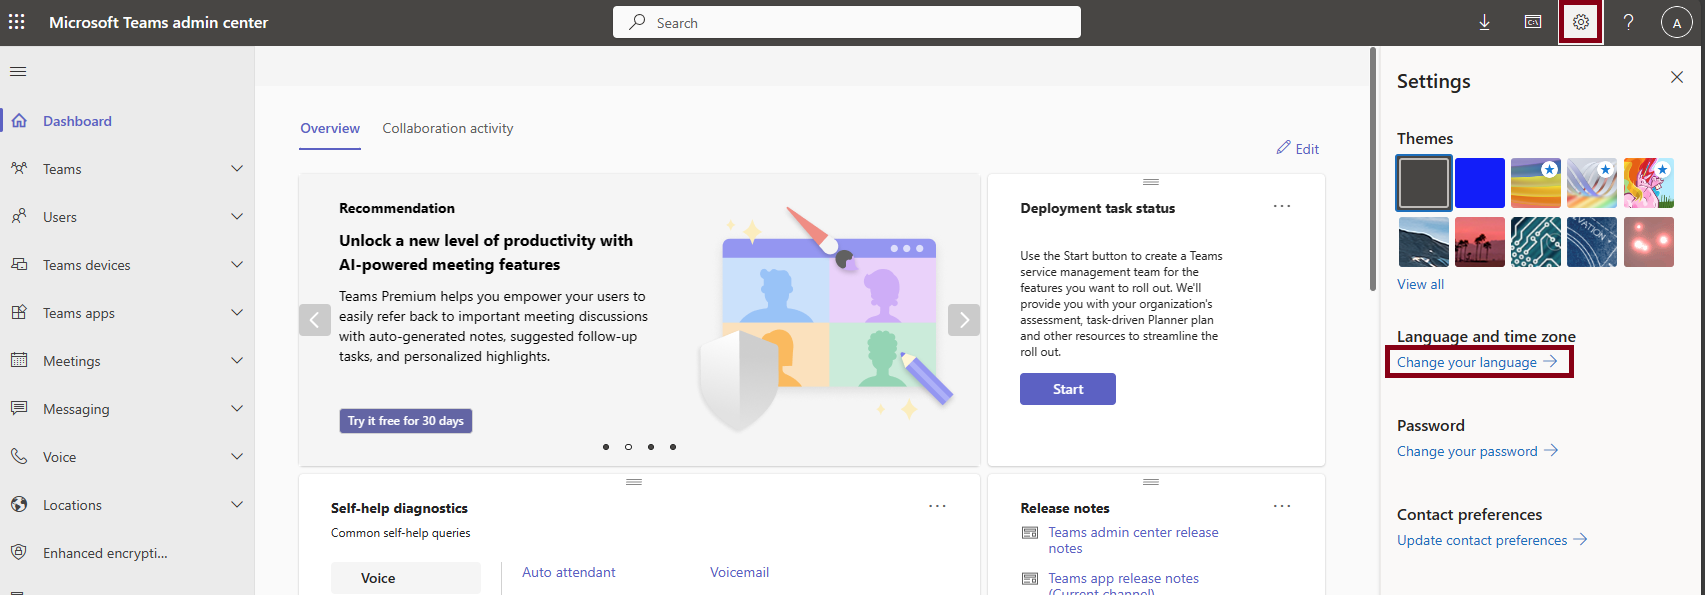
Task: Click the Teams apps icon
Action: click(x=19, y=313)
